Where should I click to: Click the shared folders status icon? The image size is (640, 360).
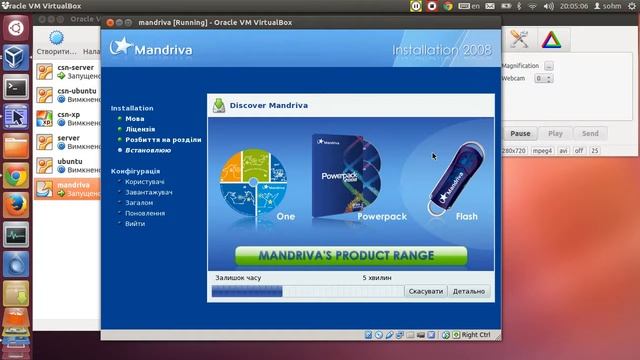coord(410,335)
